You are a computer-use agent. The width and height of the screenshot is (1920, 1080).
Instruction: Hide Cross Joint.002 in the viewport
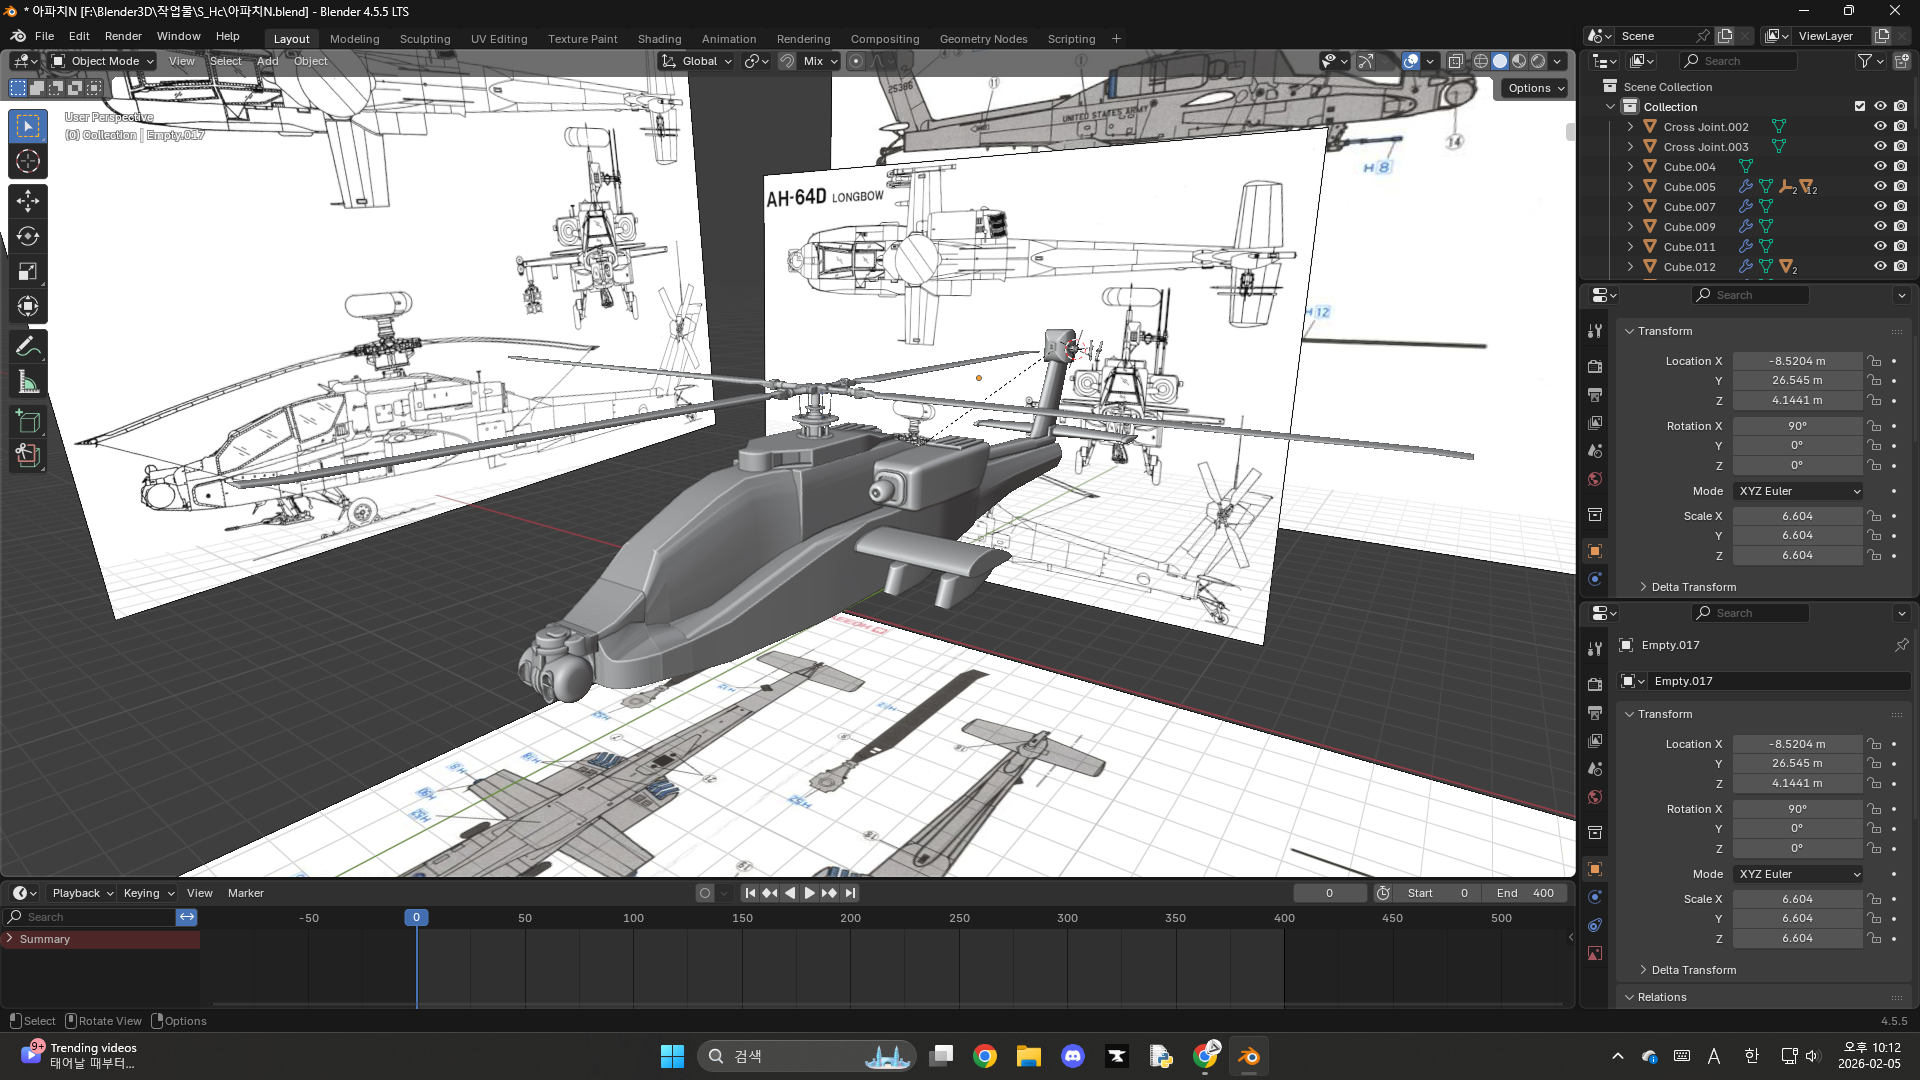click(x=1880, y=127)
